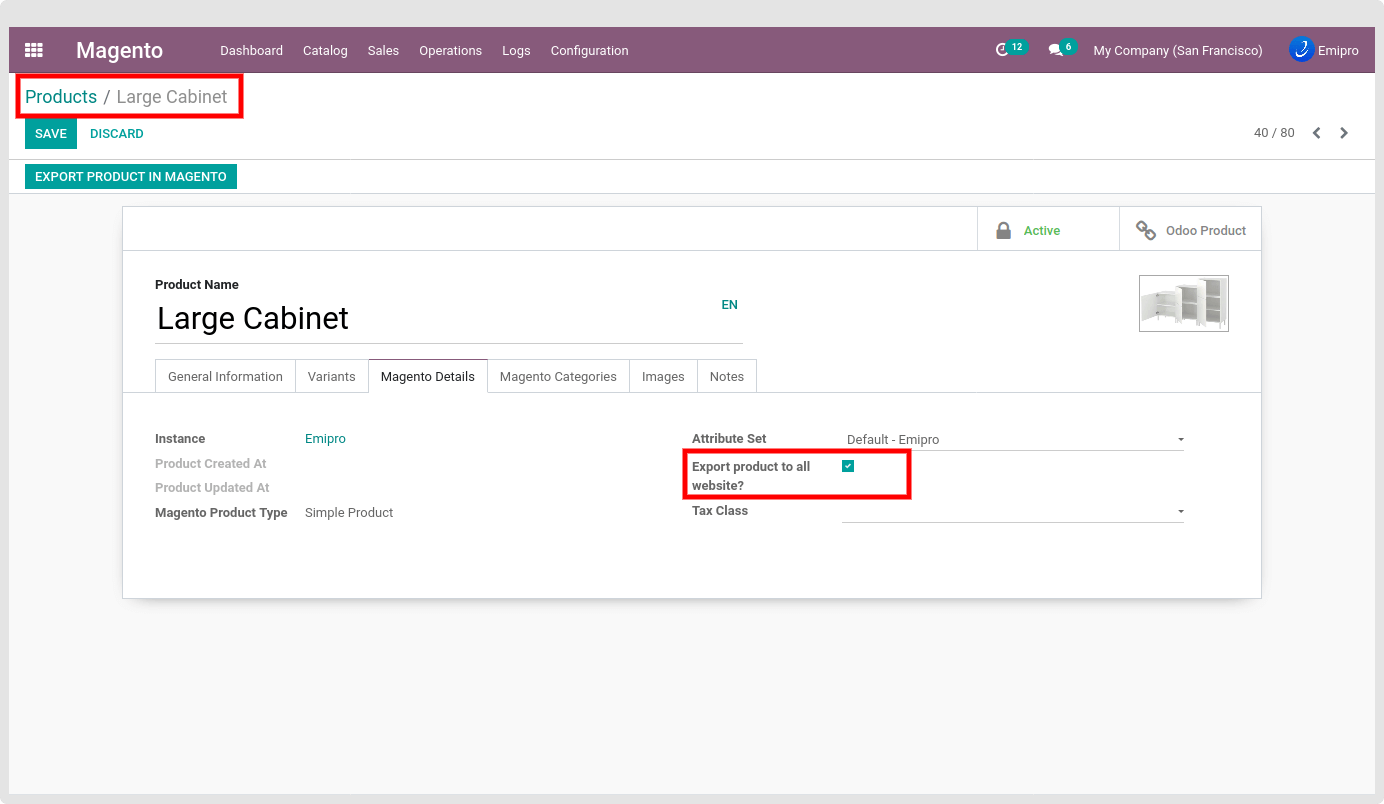Click the Emipro username in top bar

(x=1338, y=50)
